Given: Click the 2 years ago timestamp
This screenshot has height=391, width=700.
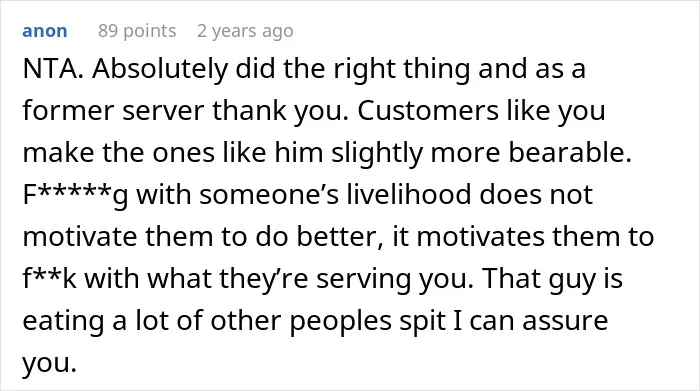Looking at the screenshot, I should click(245, 31).
